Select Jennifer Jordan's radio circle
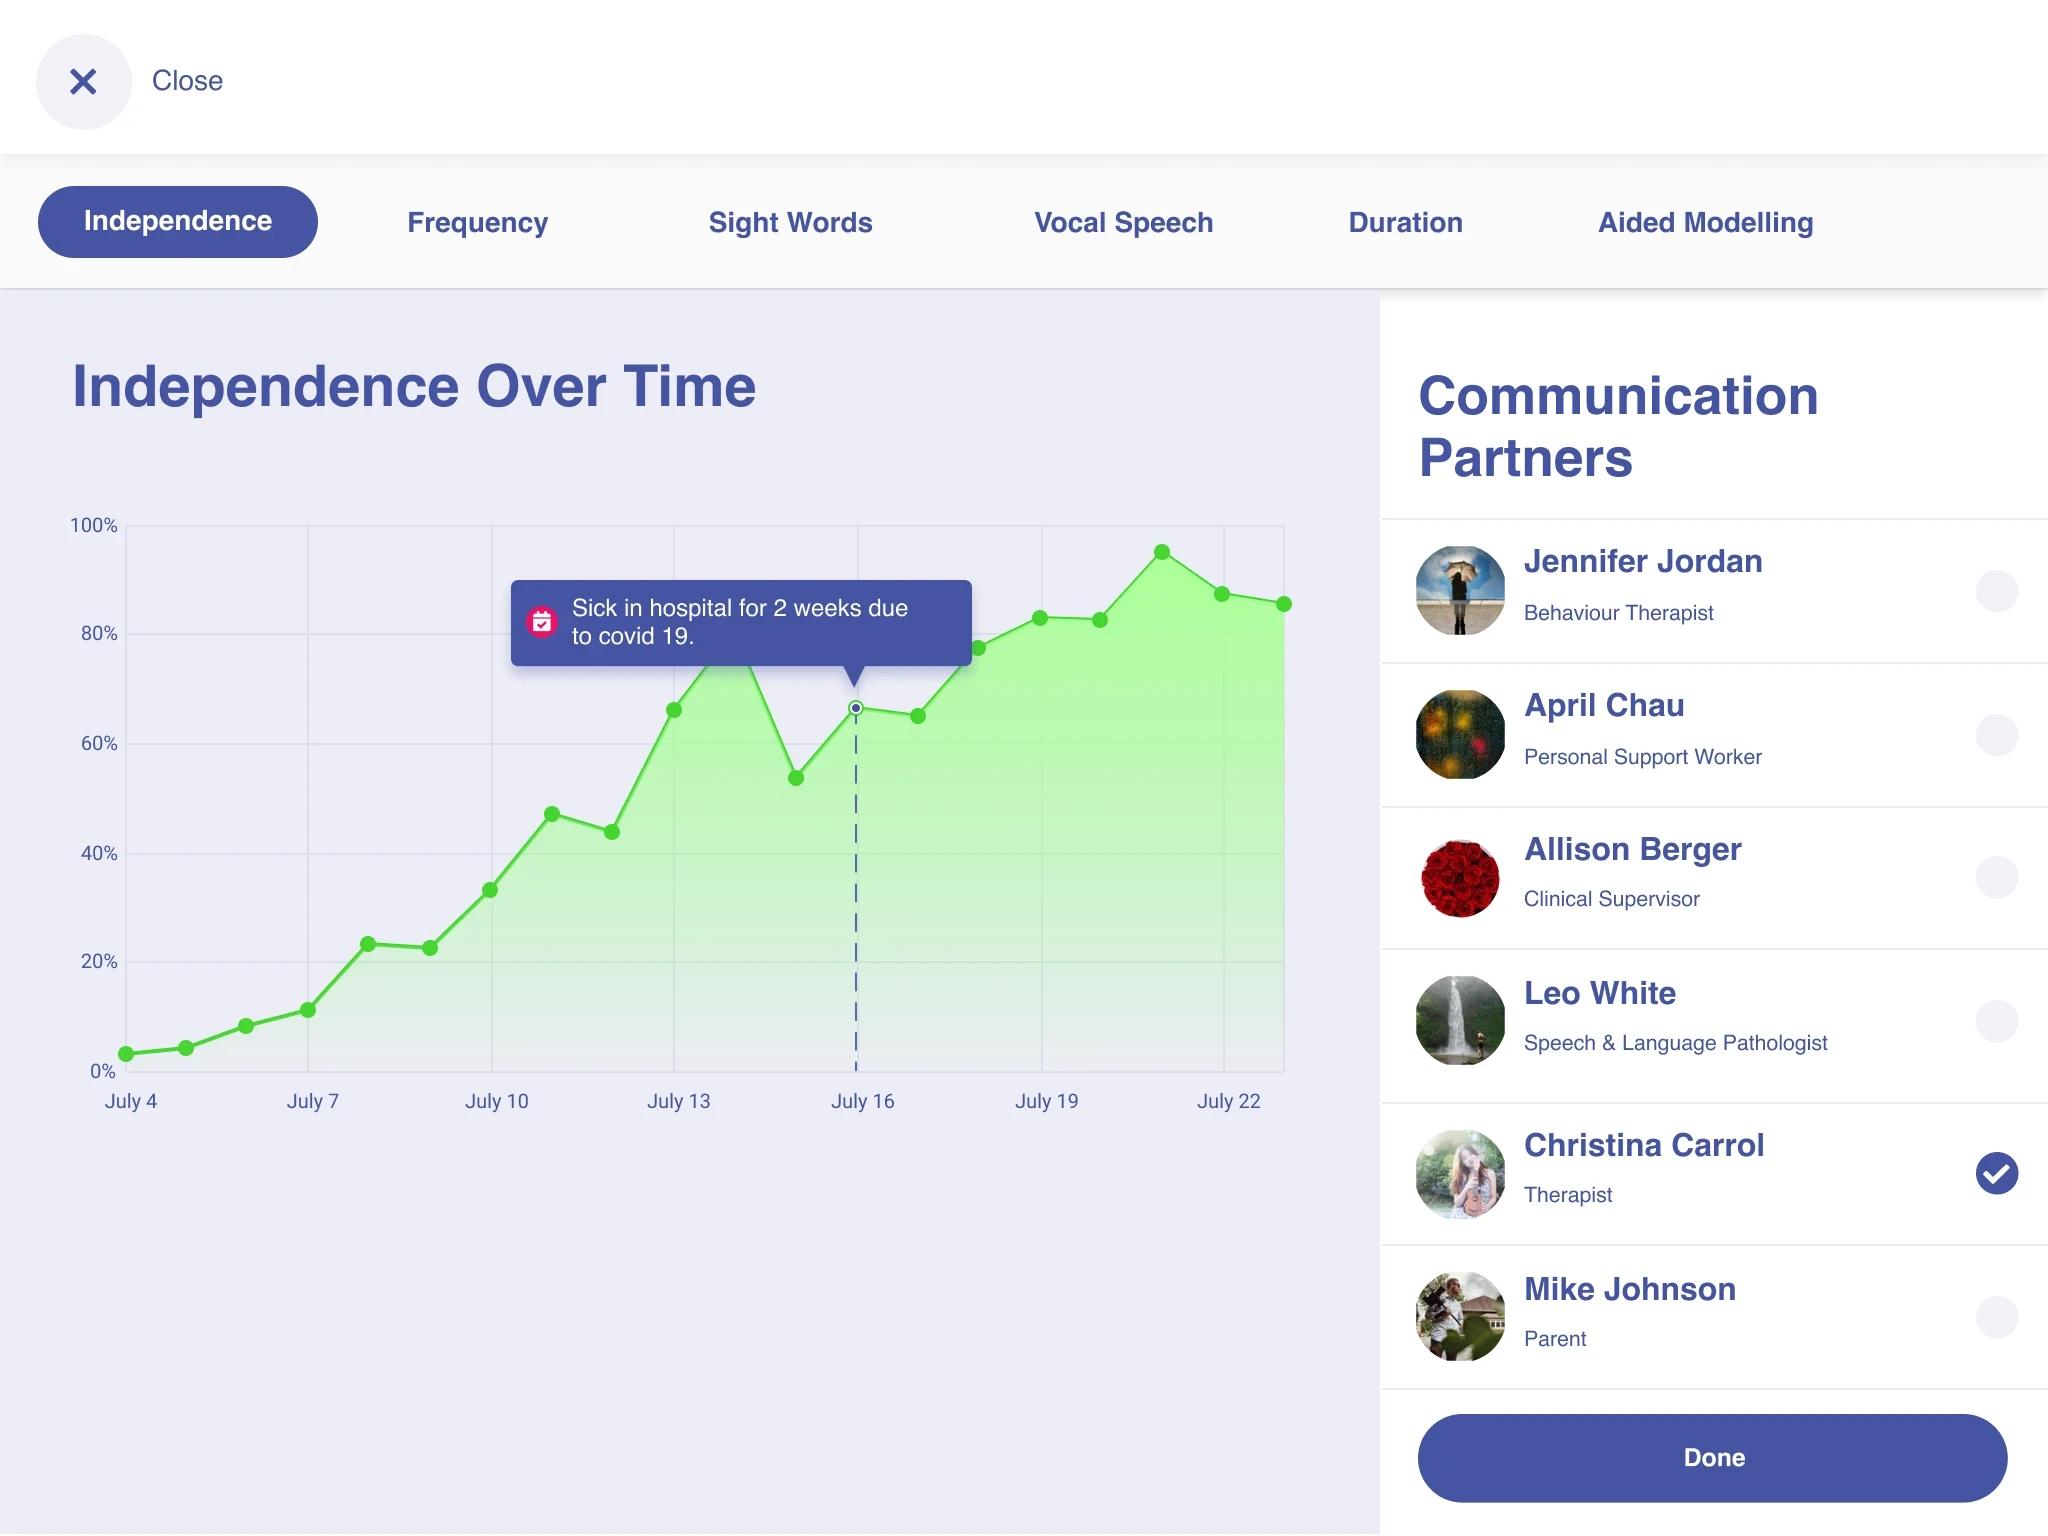Image resolution: width=2048 pixels, height=1536 pixels. (x=1996, y=591)
